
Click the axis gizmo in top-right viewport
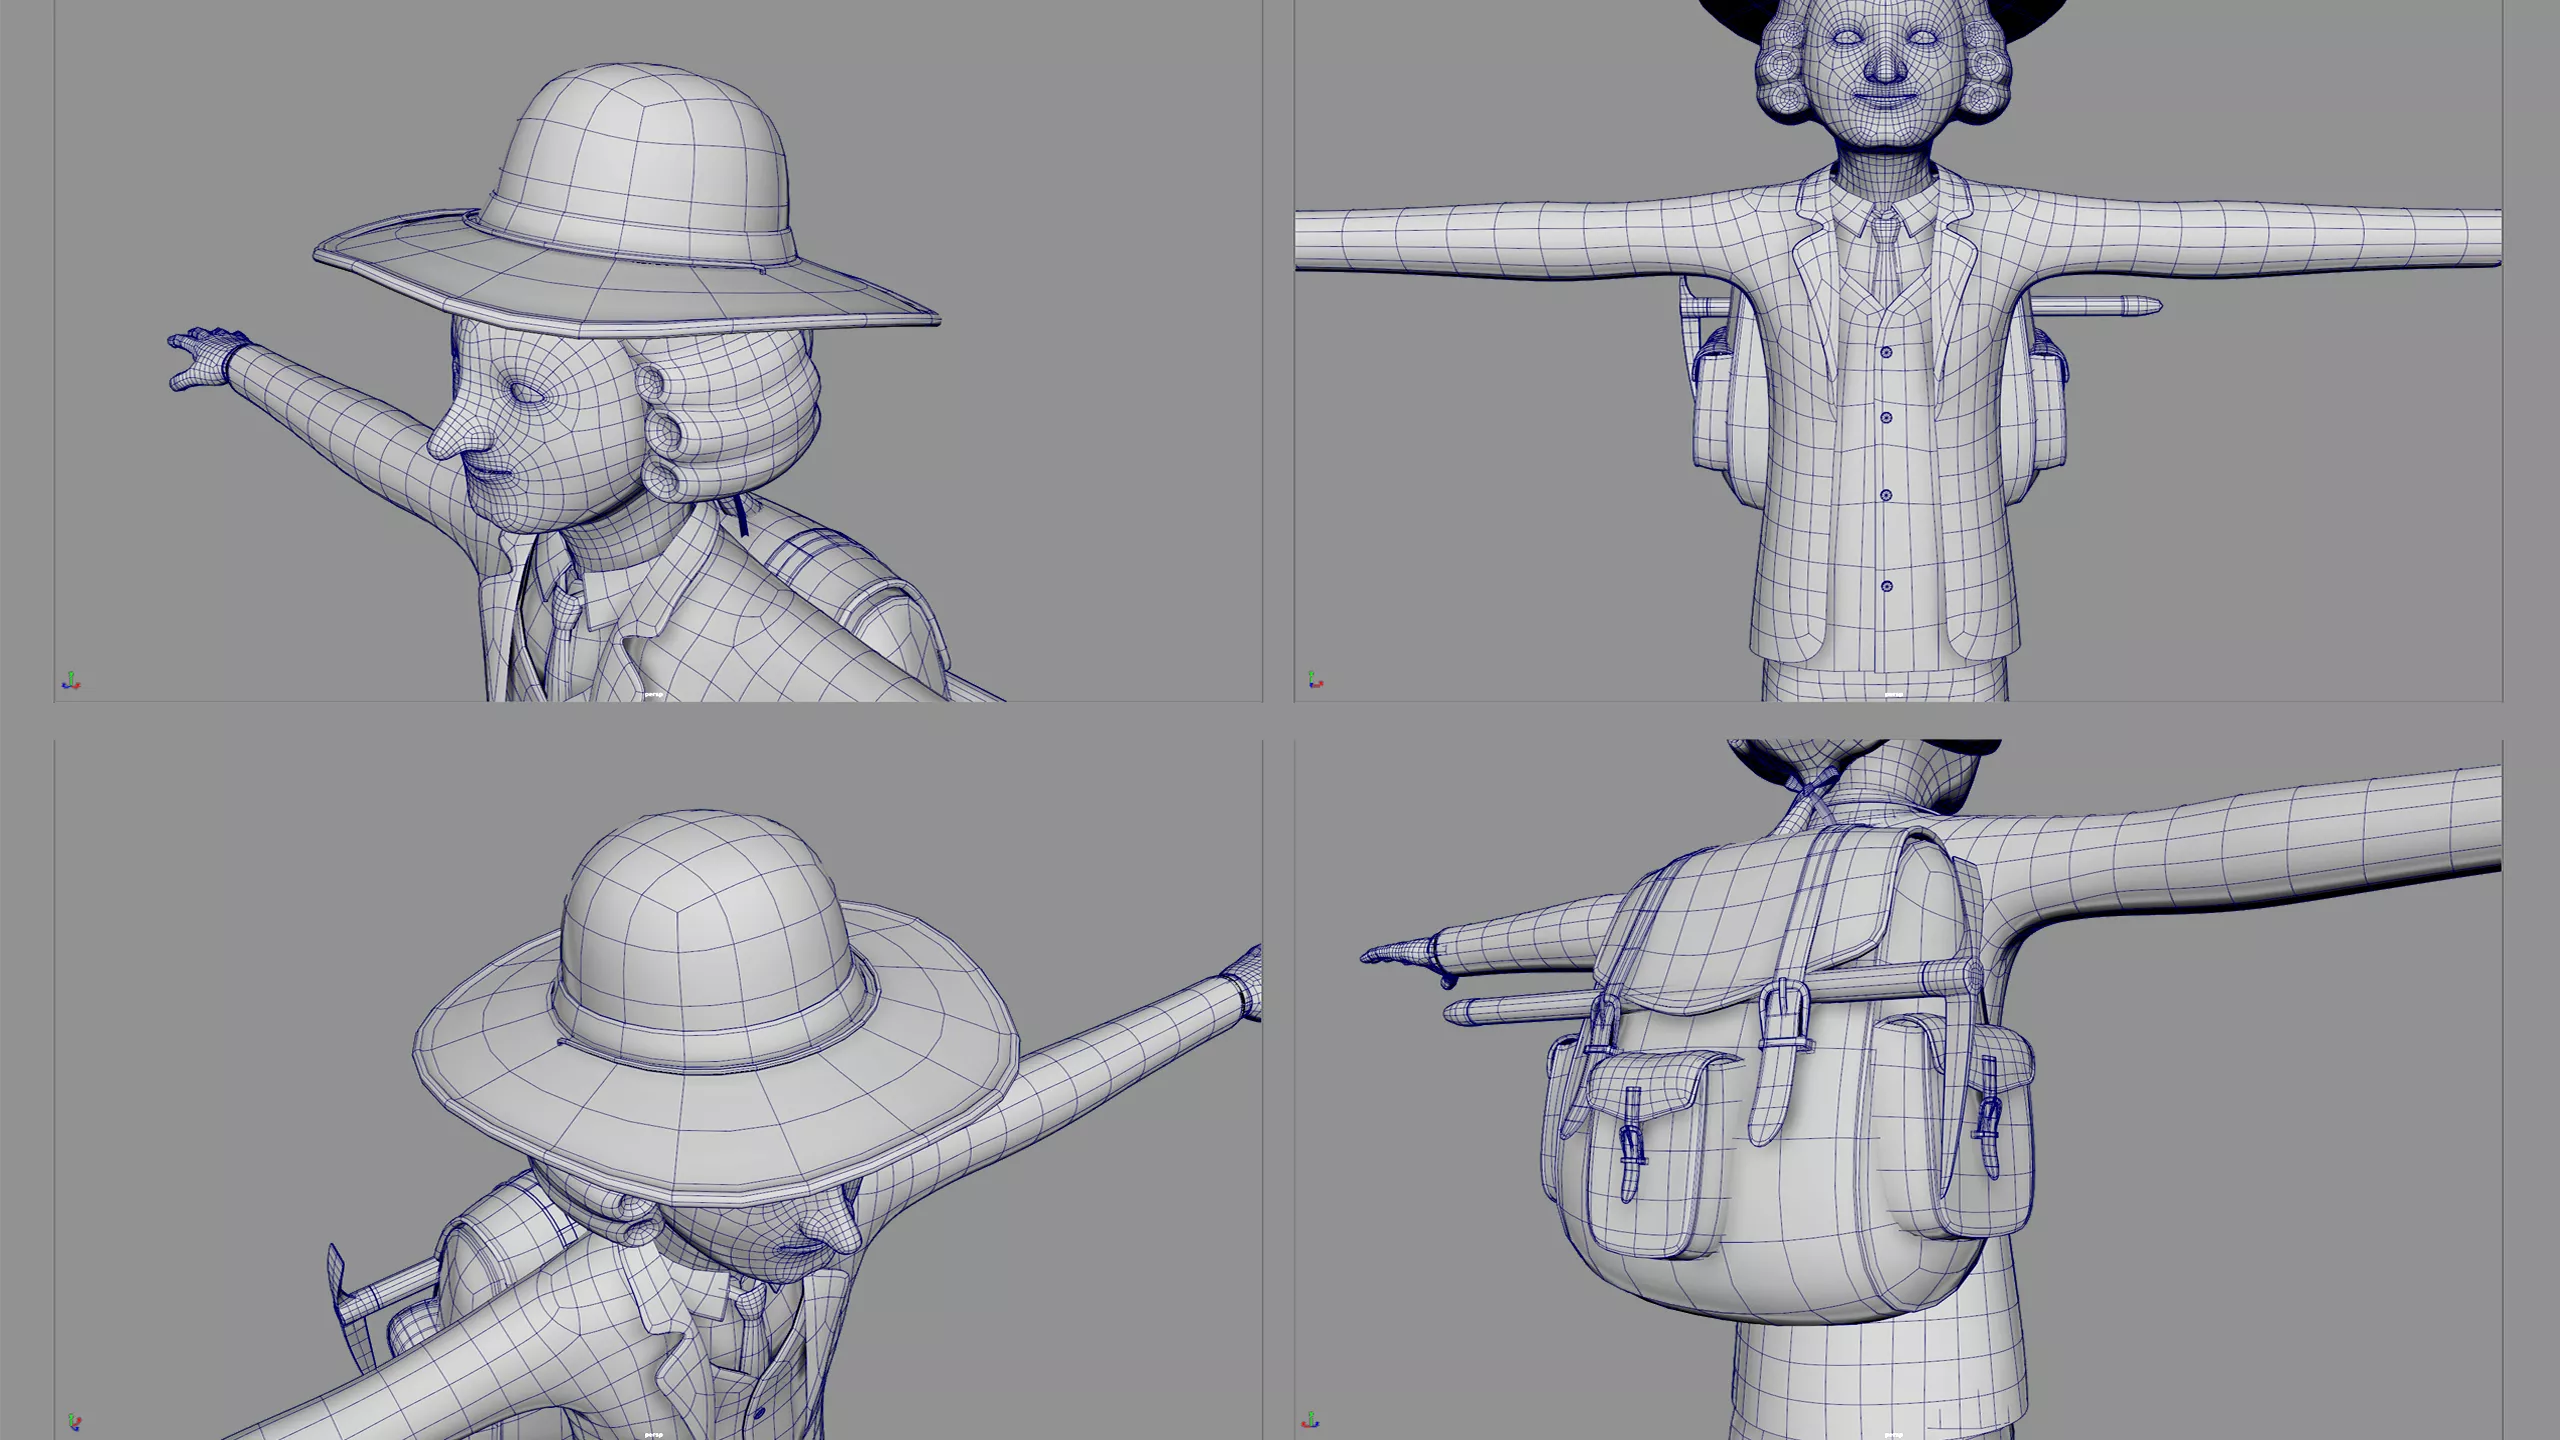point(1315,681)
